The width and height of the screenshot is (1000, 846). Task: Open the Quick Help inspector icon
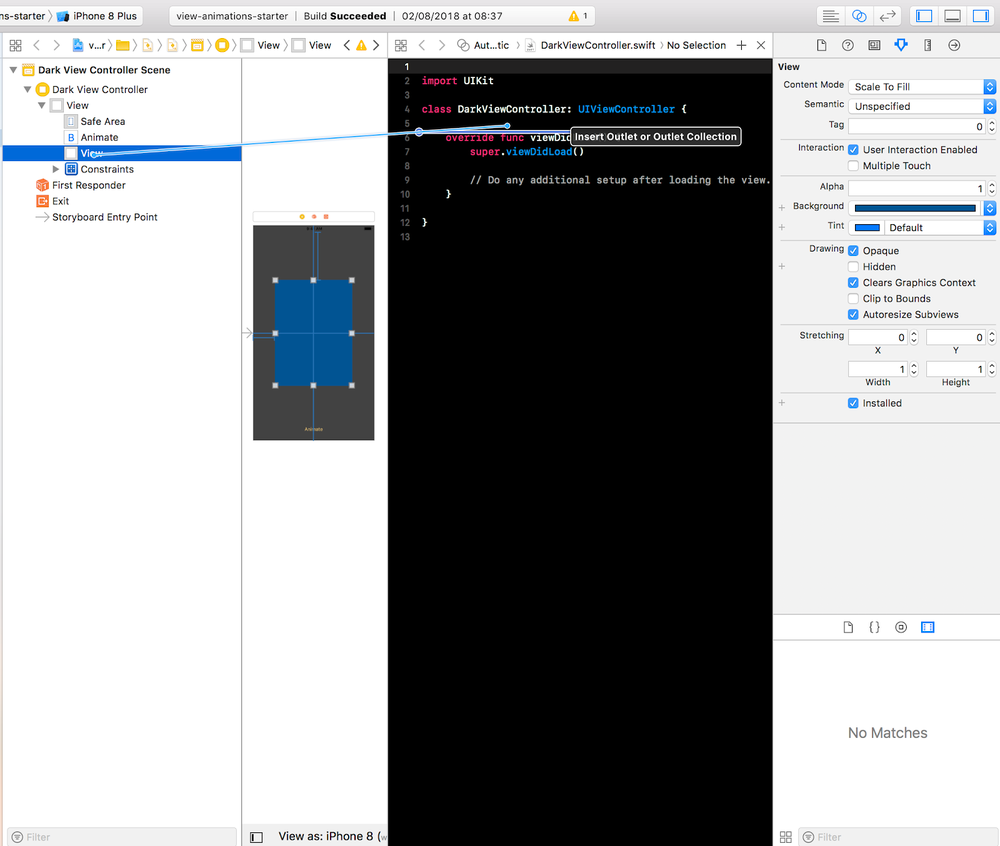pyautogui.click(x=848, y=45)
